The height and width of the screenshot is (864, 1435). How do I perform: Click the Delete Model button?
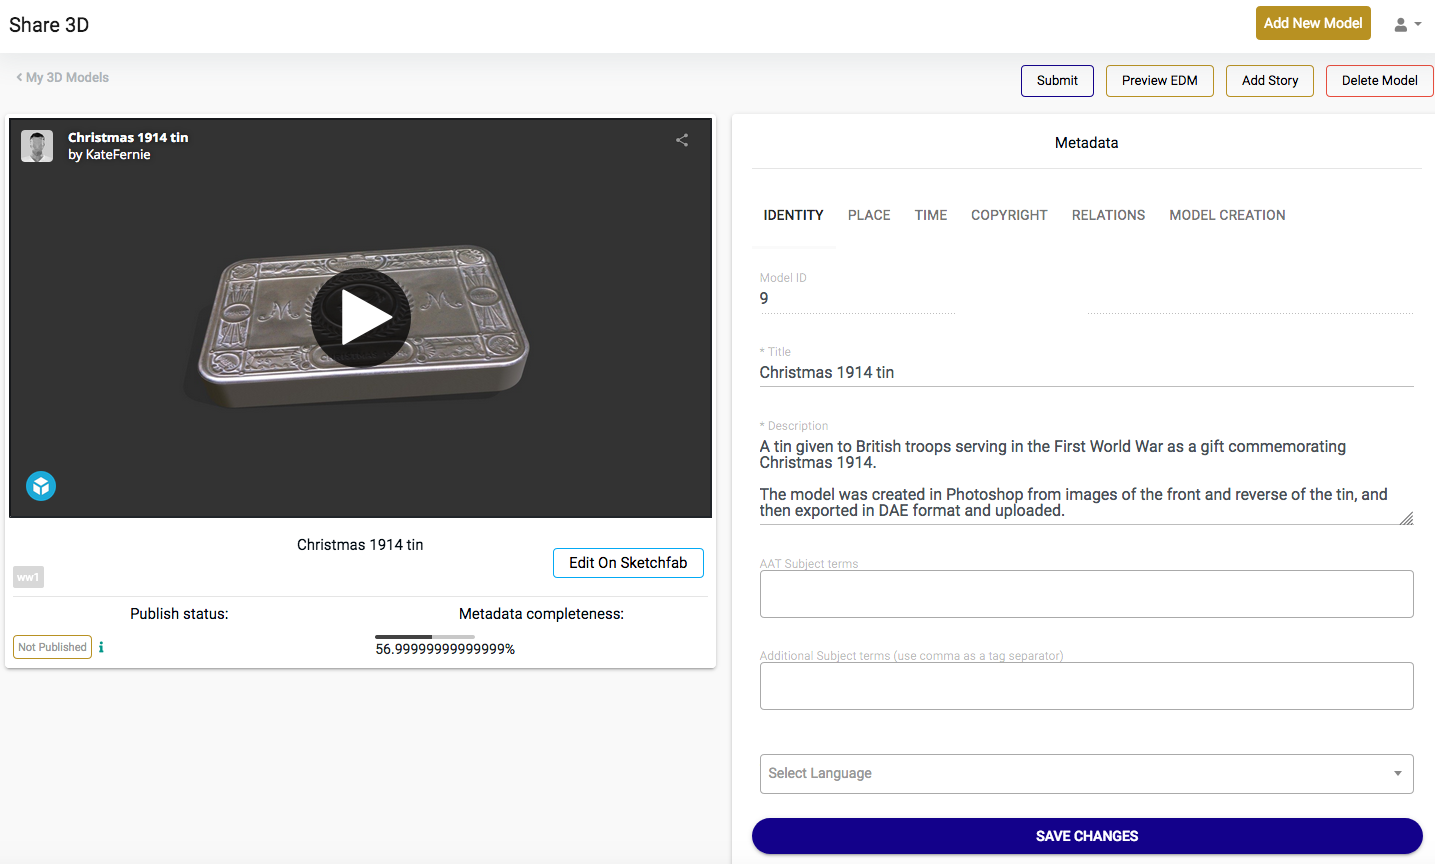[1379, 81]
